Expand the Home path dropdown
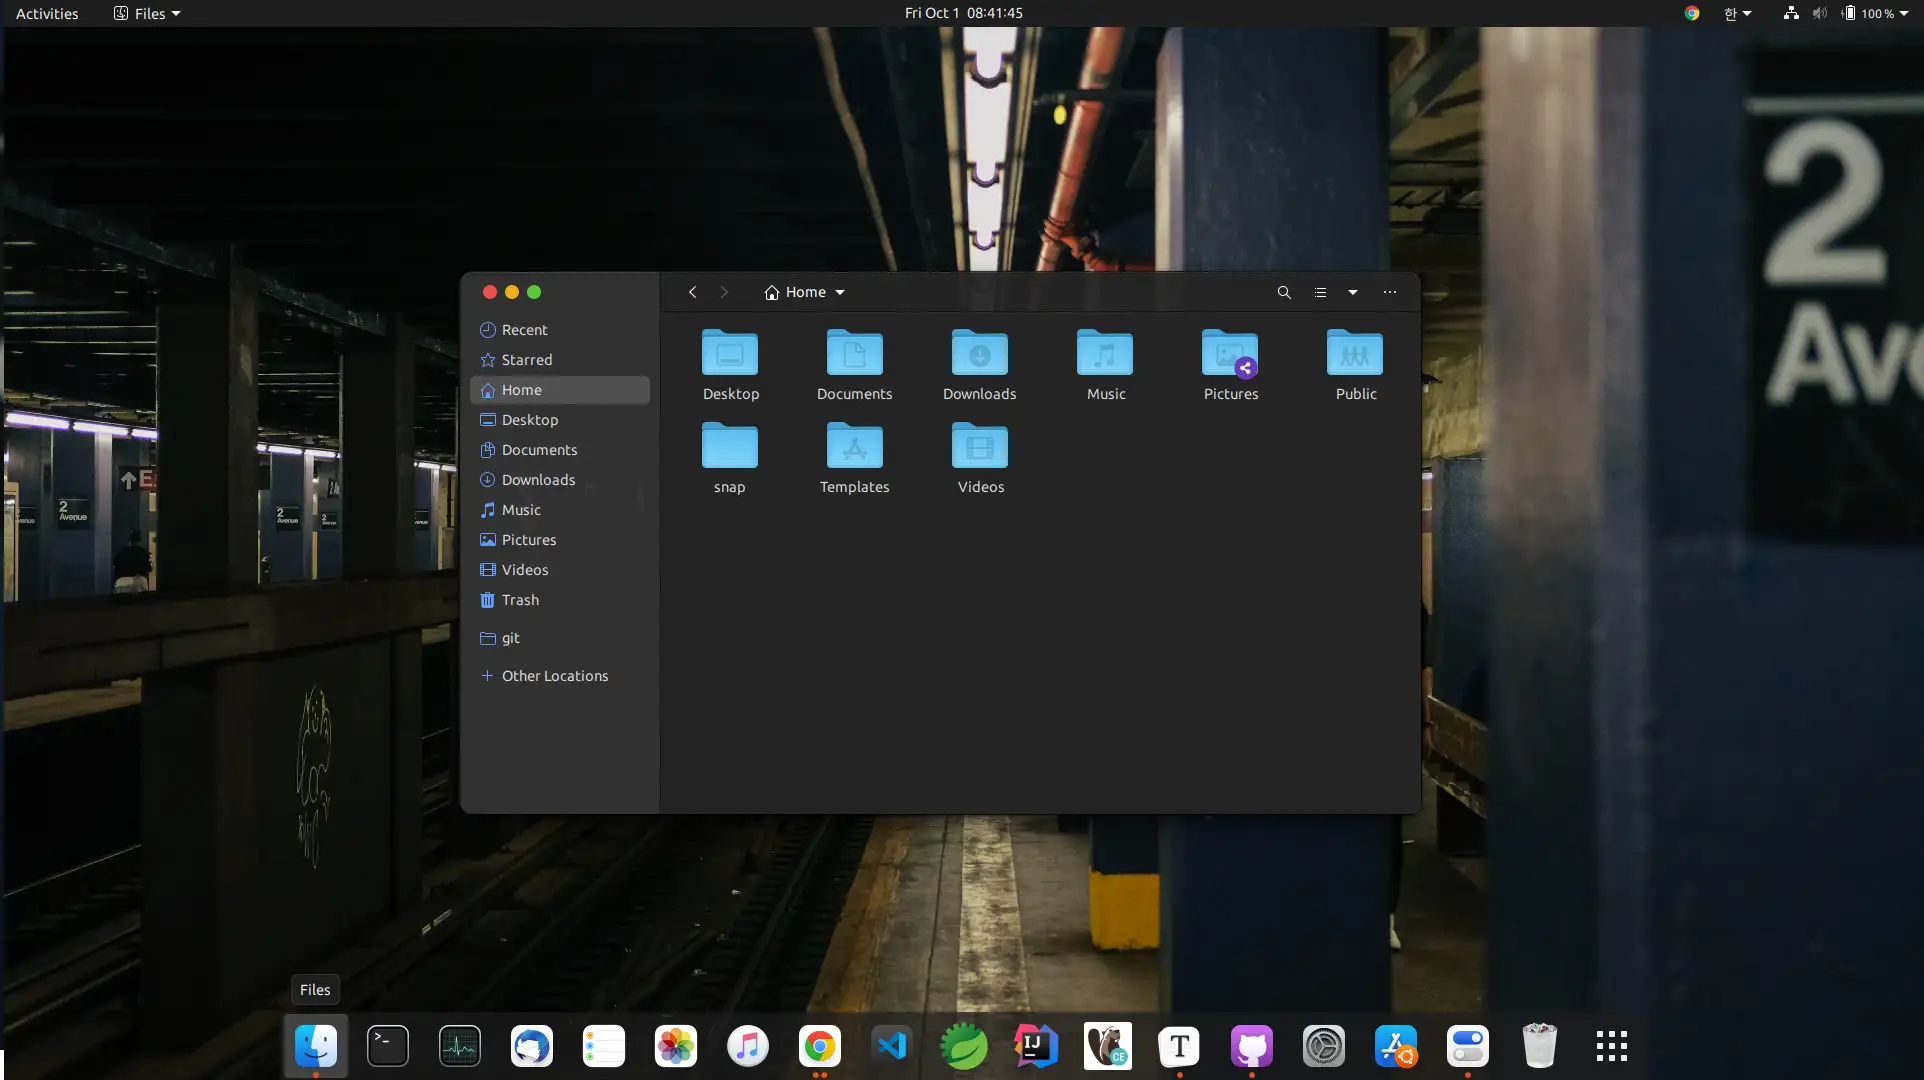Viewport: 1924px width, 1080px height. click(x=840, y=292)
